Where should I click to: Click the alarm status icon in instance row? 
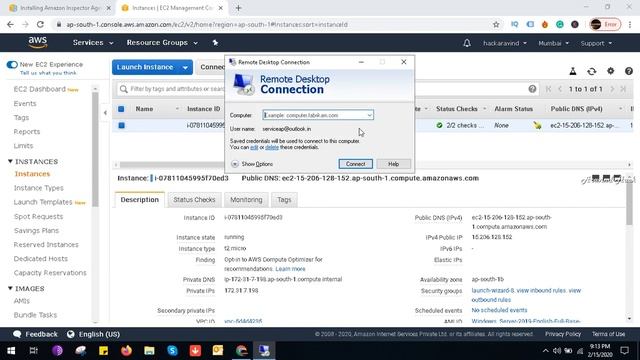(x=537, y=126)
